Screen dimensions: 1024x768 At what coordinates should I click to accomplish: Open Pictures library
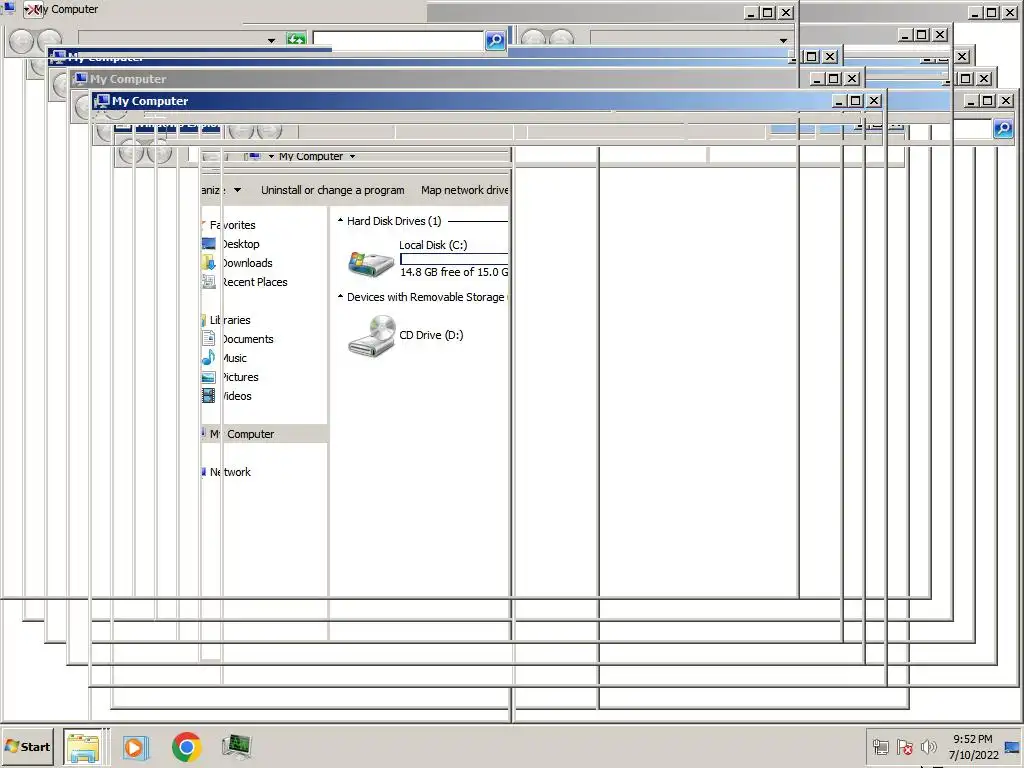[x=240, y=376]
